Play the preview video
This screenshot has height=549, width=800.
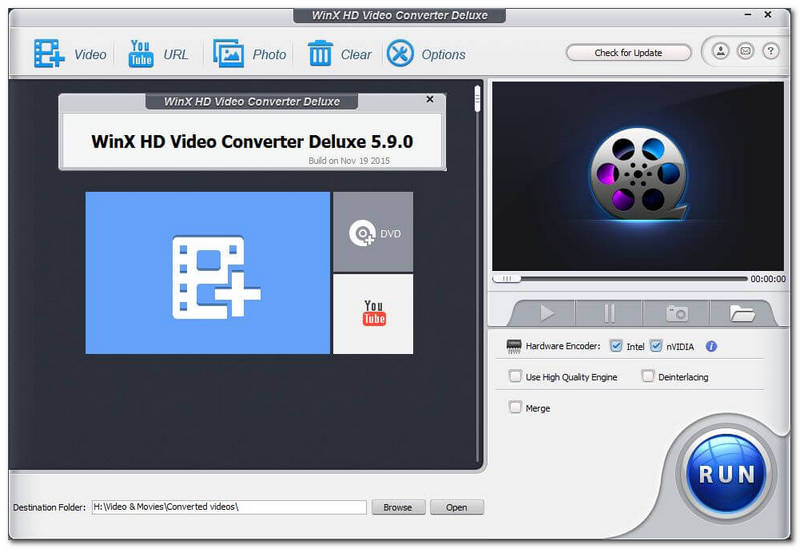tap(546, 313)
